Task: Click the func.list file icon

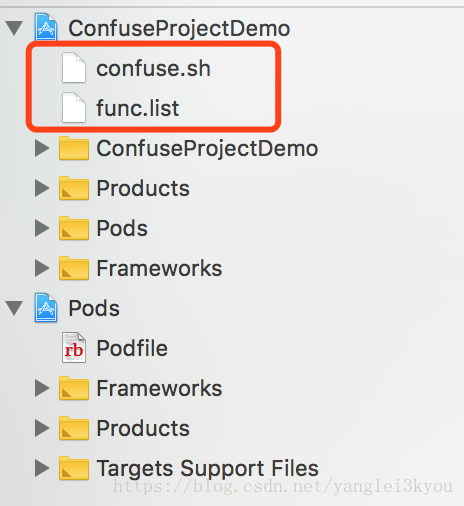Action: coord(74,108)
